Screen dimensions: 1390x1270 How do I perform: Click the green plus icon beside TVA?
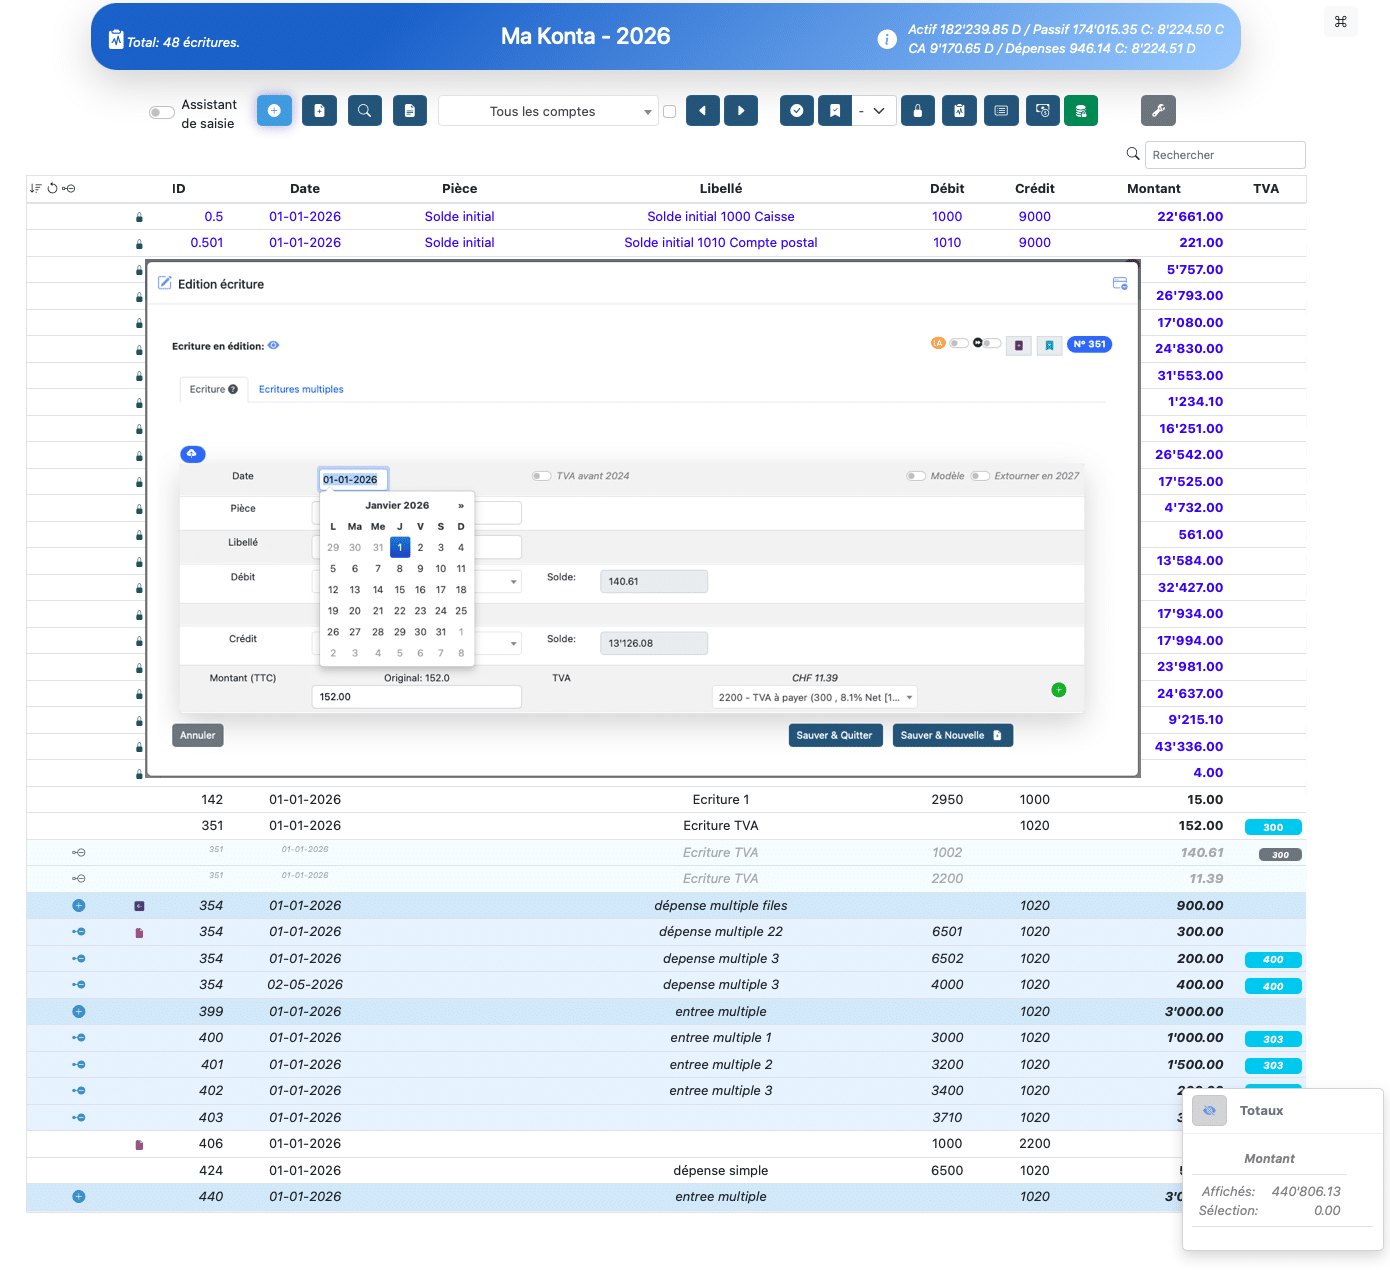(x=1058, y=690)
